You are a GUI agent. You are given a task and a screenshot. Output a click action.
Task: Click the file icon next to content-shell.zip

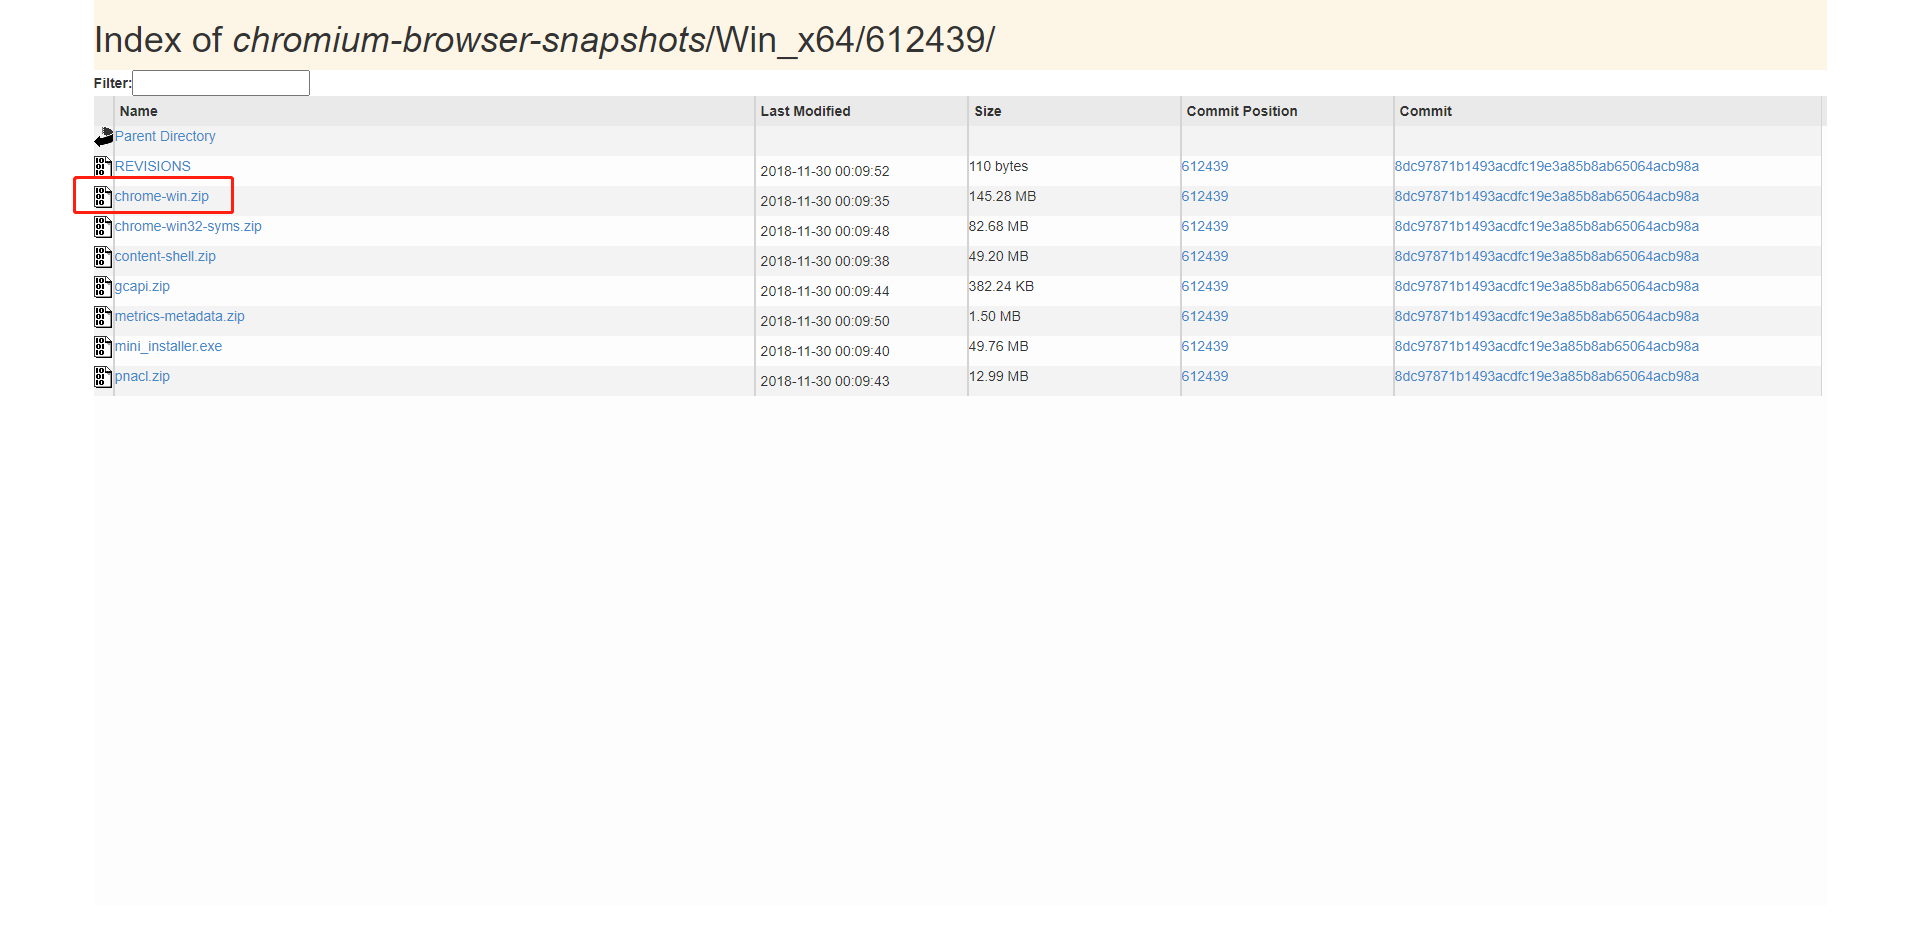coord(103,257)
